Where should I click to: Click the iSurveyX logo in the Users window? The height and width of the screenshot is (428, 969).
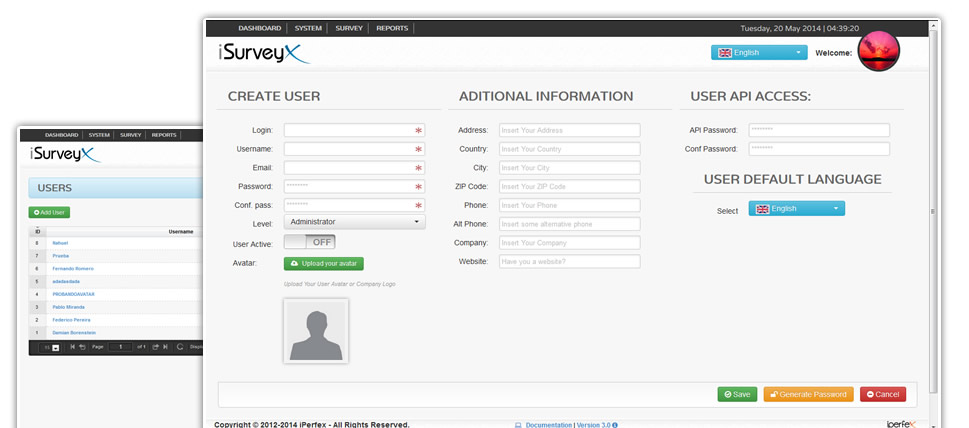tap(65, 154)
